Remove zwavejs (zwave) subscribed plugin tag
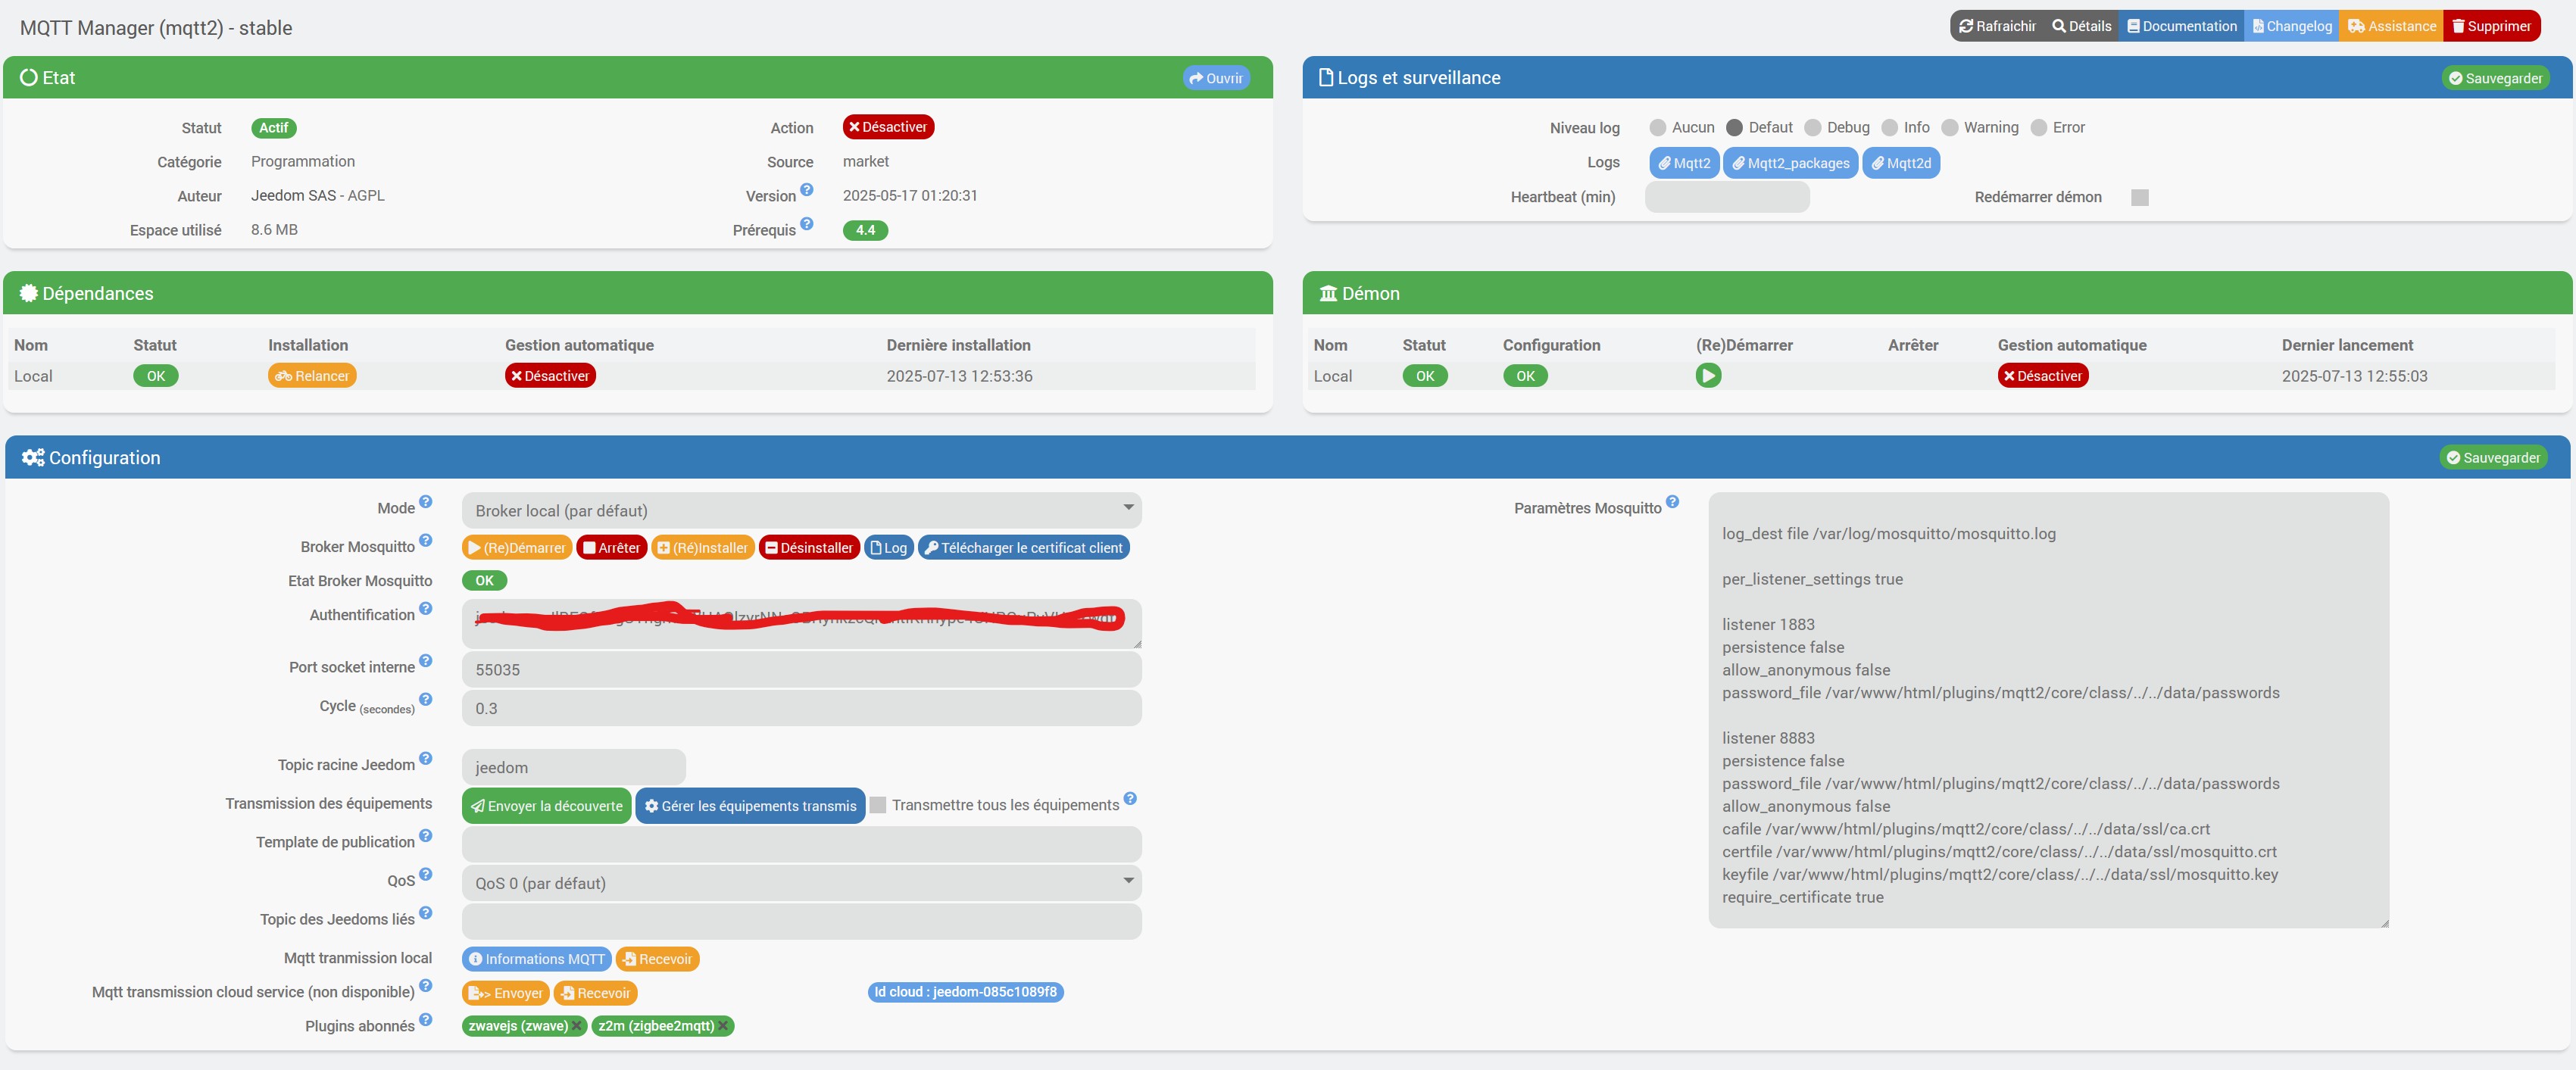Screen dimensions: 2576x1070 point(577,1026)
